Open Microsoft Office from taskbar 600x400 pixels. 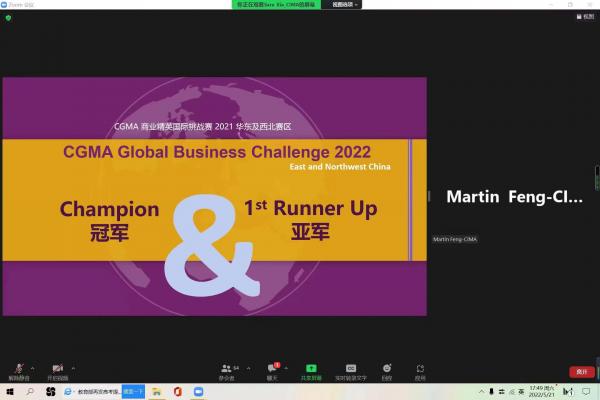[x=177, y=392]
